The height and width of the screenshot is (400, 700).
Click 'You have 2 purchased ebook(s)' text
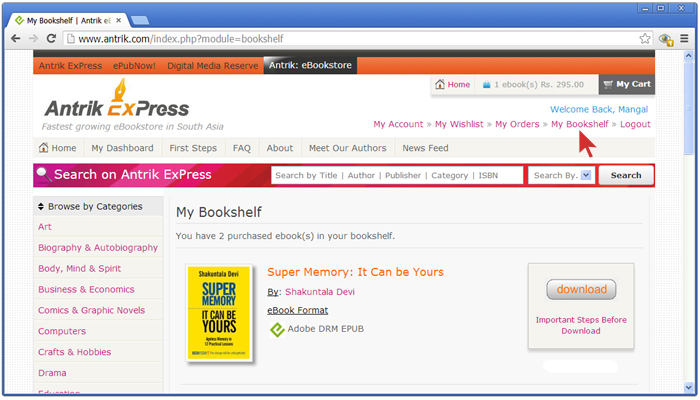click(x=285, y=236)
